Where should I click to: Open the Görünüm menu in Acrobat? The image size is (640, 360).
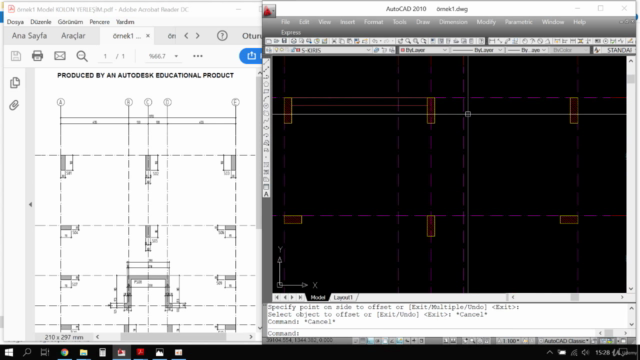click(x=70, y=22)
